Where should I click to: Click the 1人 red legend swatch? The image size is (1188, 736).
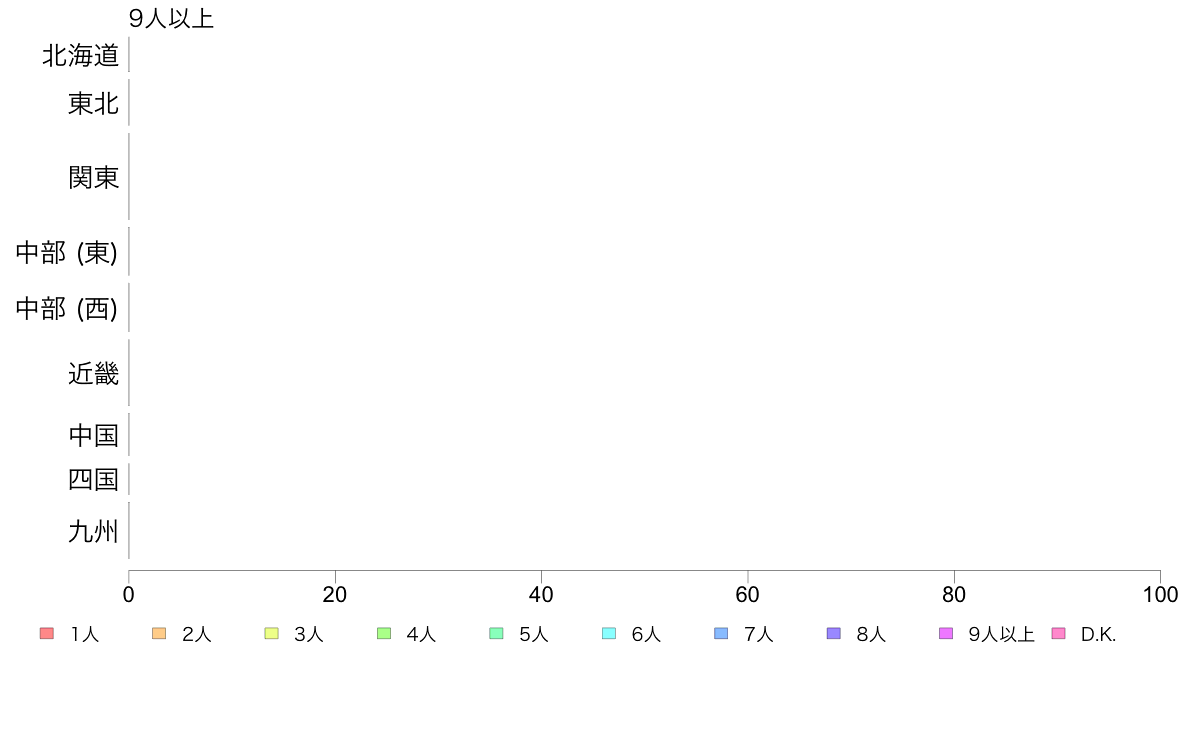(46, 634)
